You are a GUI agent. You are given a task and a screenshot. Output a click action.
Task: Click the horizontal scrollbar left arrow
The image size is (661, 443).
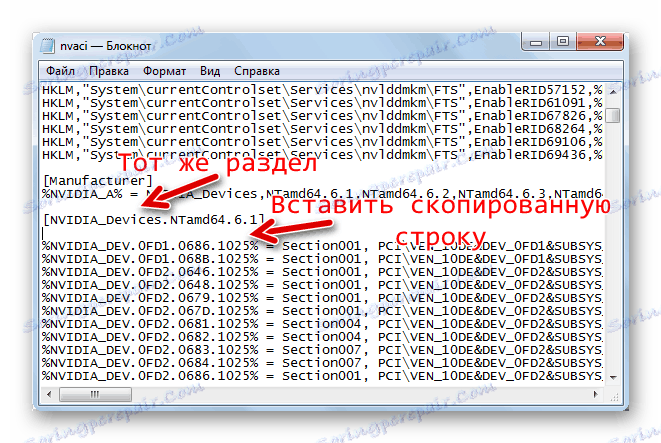[49, 395]
